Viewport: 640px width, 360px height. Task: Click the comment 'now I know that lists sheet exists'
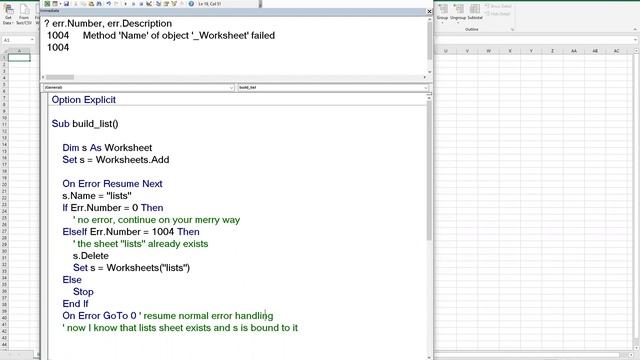tap(180, 328)
